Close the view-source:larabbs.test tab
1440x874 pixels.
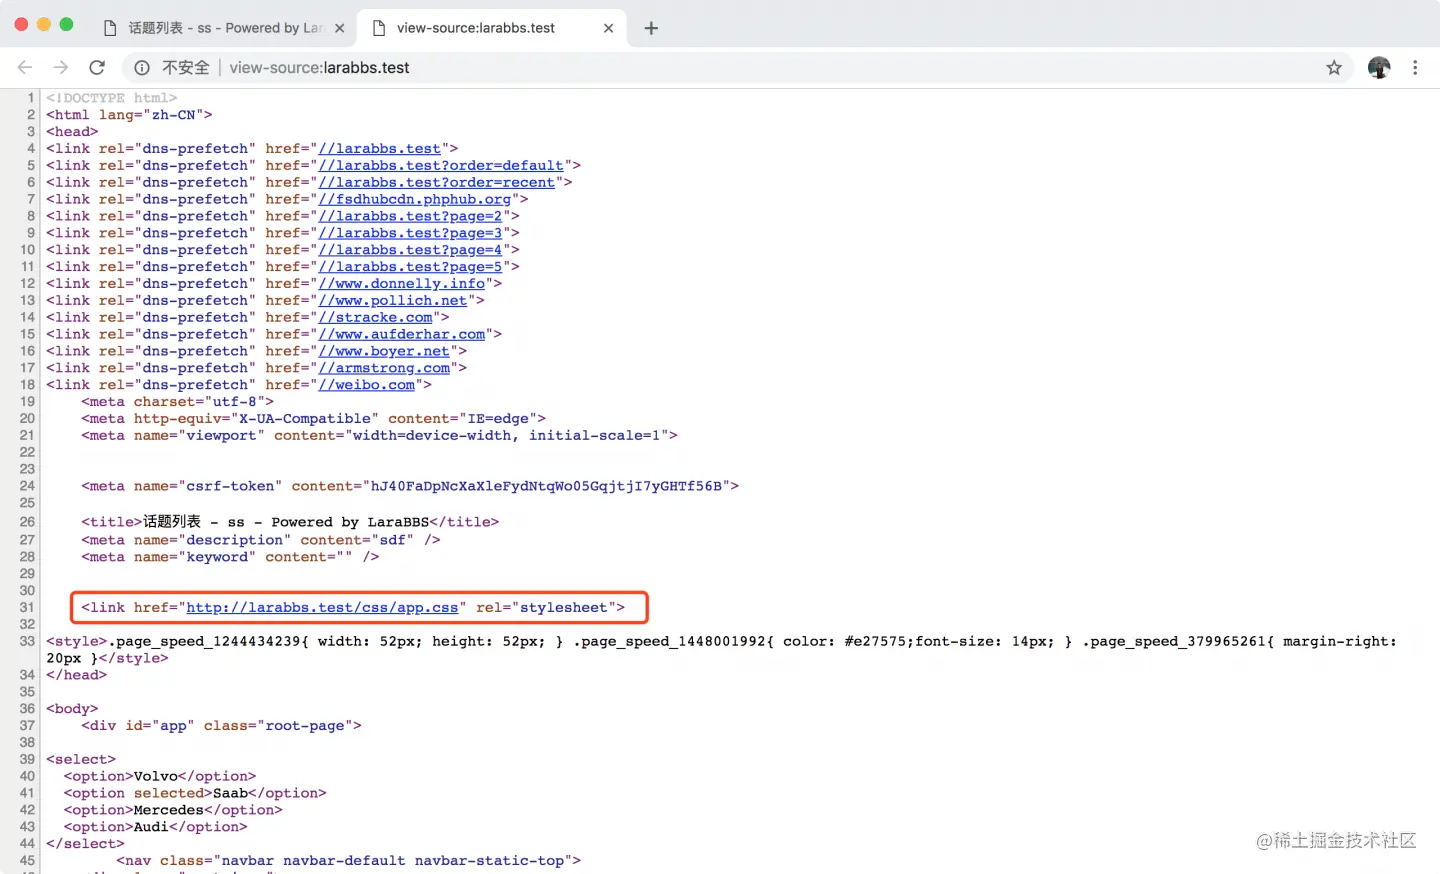608,28
